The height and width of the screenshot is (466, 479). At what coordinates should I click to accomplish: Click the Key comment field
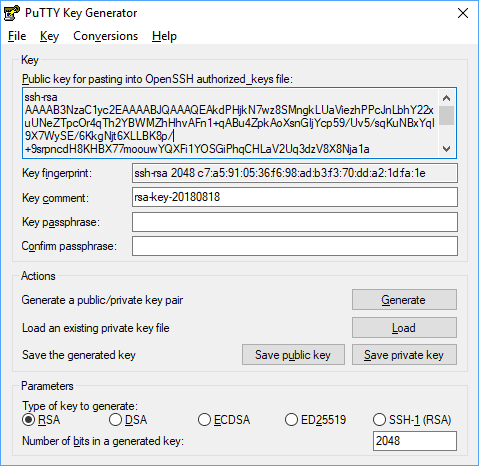click(295, 197)
